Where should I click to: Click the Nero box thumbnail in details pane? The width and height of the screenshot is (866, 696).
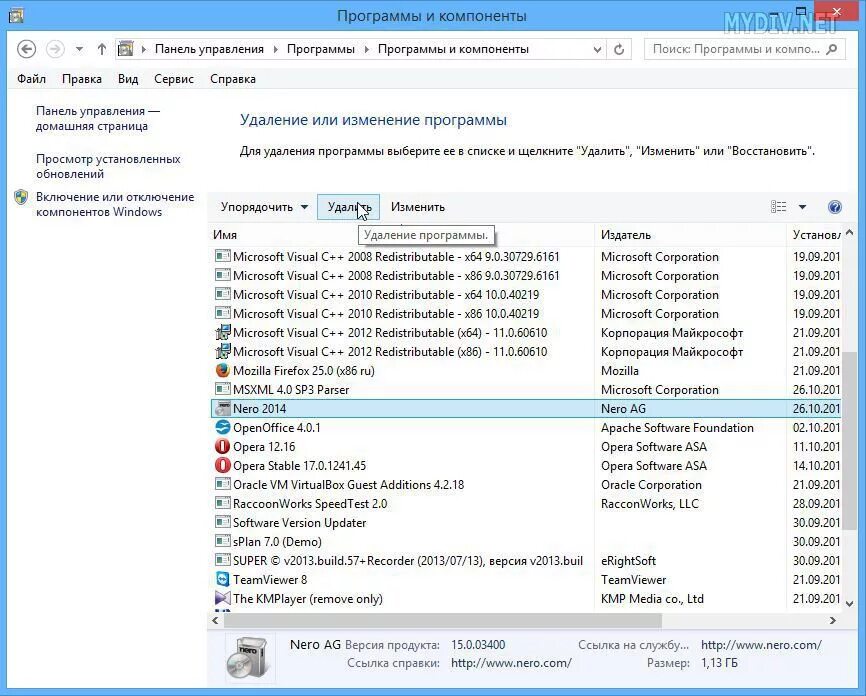(249, 656)
